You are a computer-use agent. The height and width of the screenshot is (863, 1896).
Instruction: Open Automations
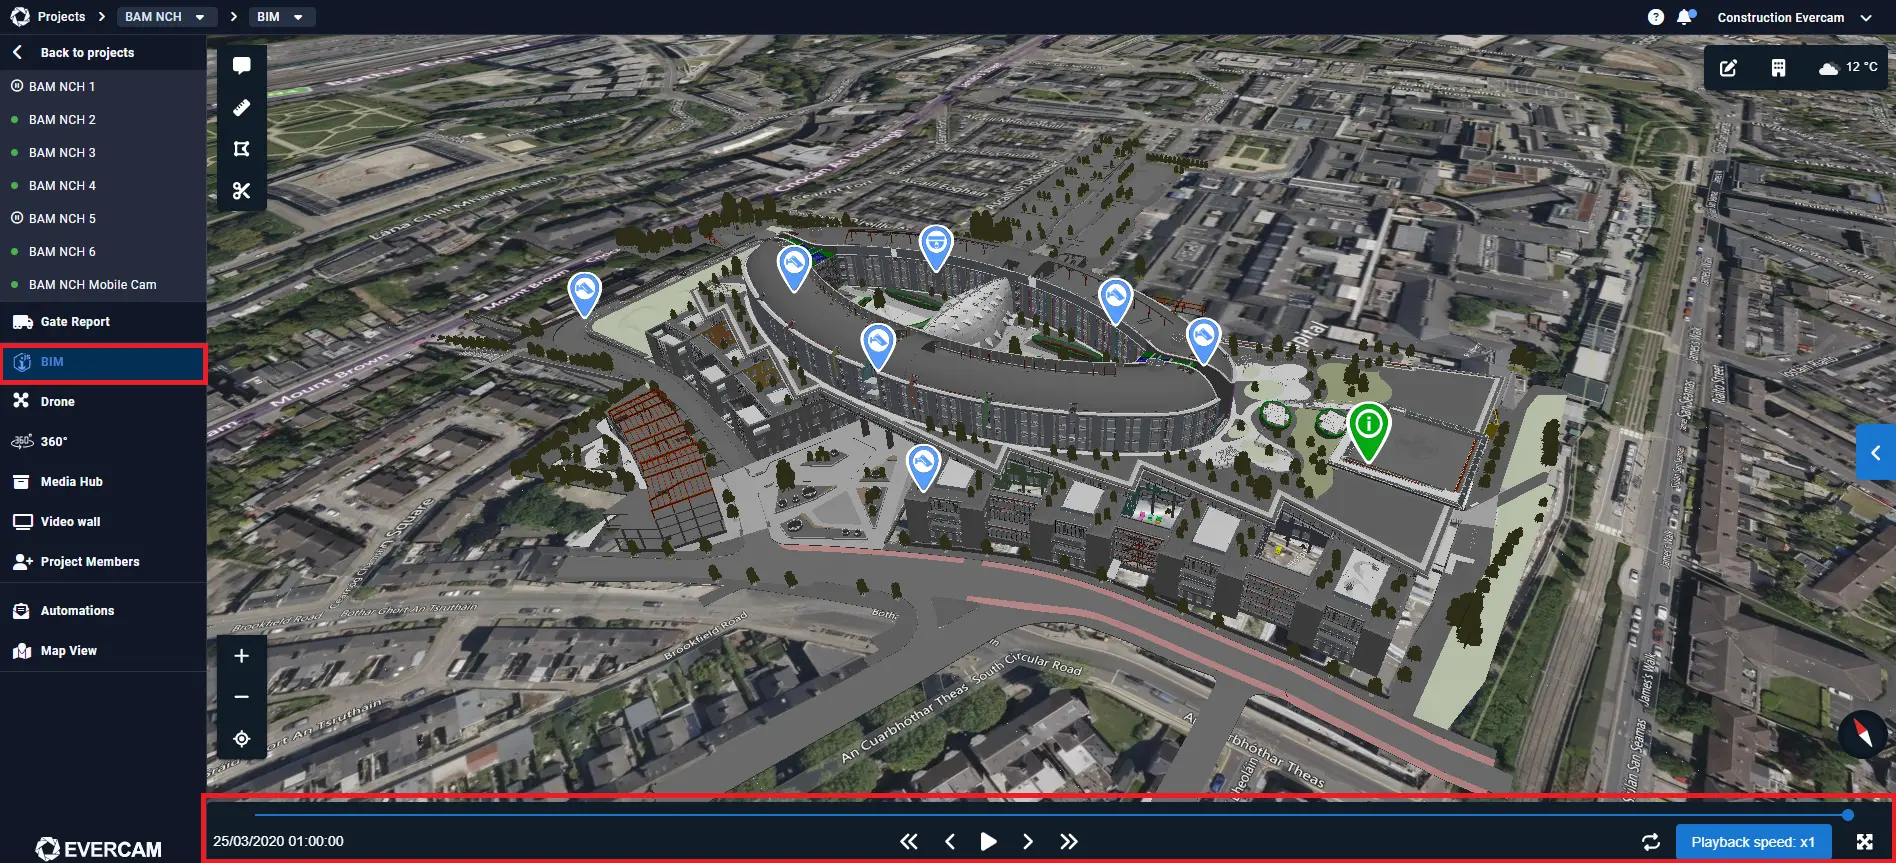[x=103, y=611]
